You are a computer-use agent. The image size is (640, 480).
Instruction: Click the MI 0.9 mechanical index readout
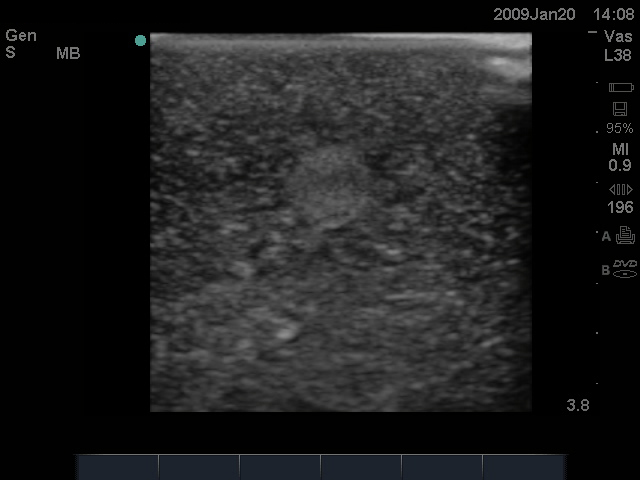(620, 157)
